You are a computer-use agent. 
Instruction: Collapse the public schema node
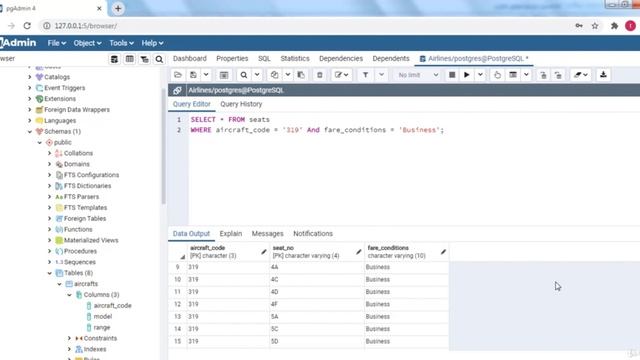click(40, 142)
